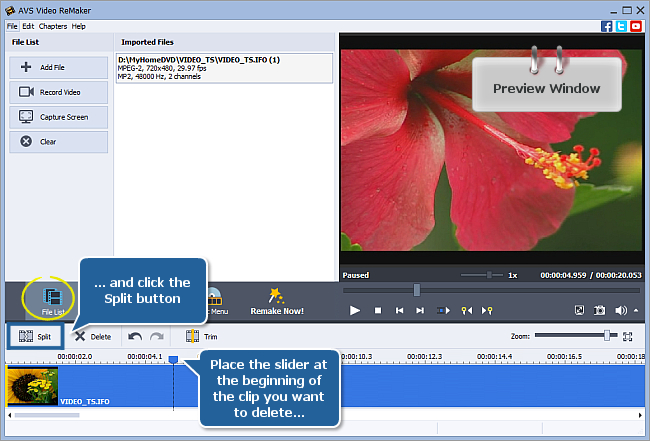Stop the video playback
Viewport: 650px width, 441px height.
click(x=378, y=310)
